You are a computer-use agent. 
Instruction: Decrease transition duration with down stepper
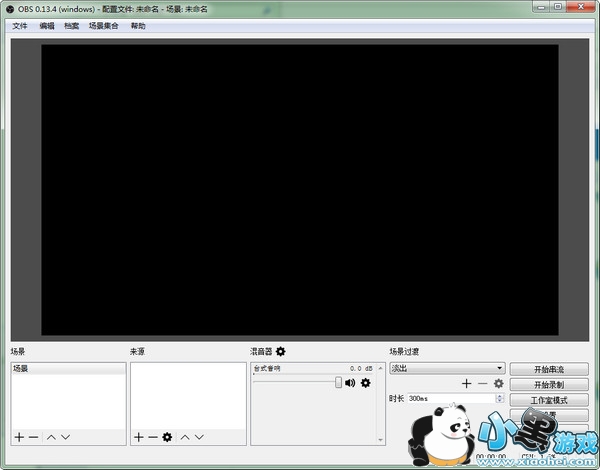coord(499,401)
